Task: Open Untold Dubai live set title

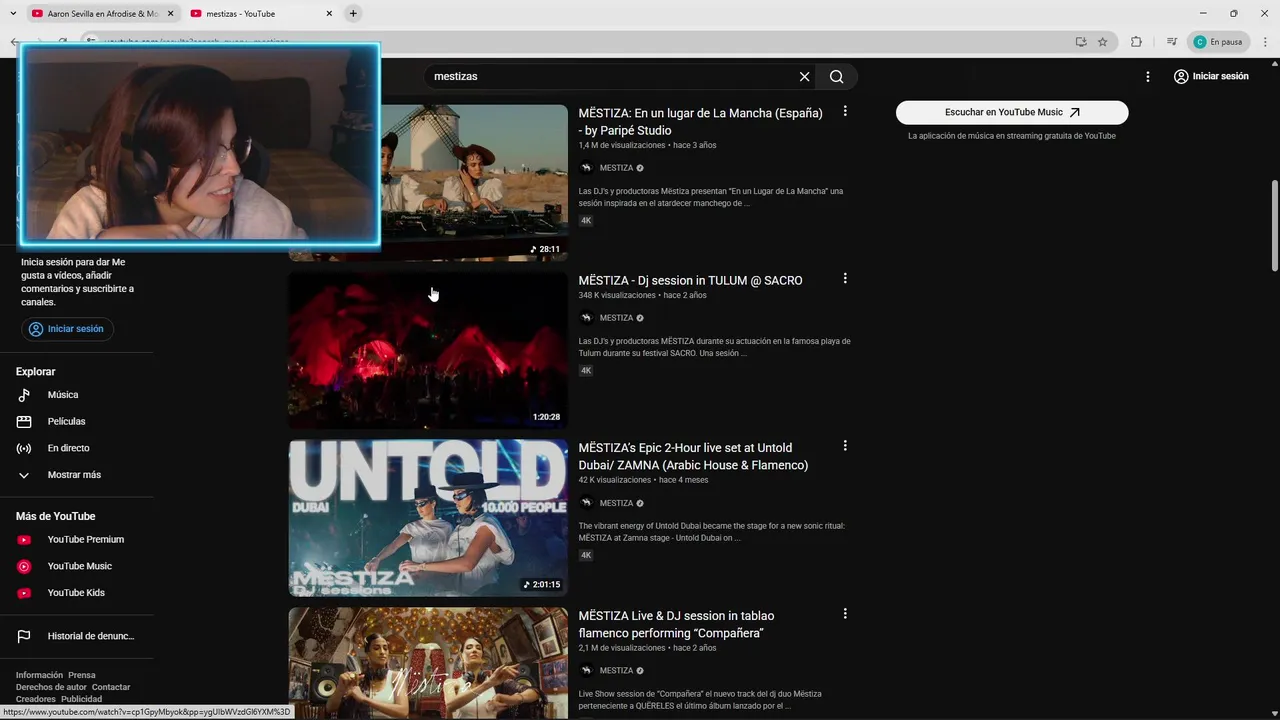Action: (x=693, y=456)
